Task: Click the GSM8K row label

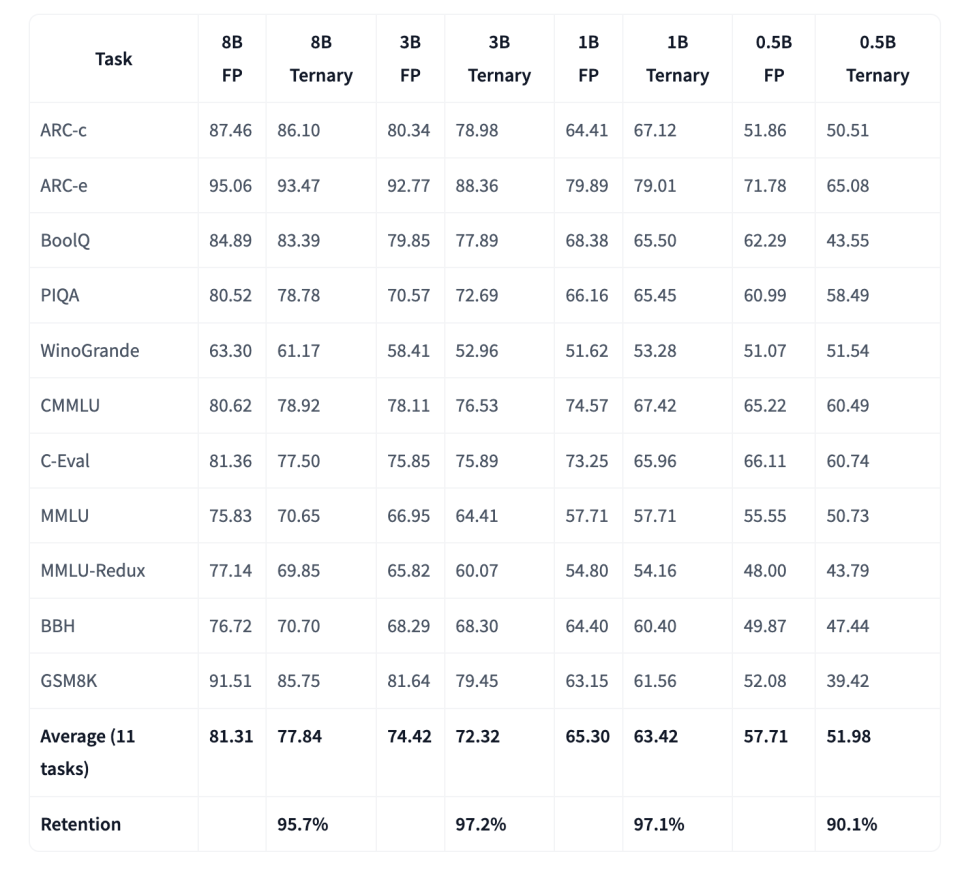Action: [69, 681]
